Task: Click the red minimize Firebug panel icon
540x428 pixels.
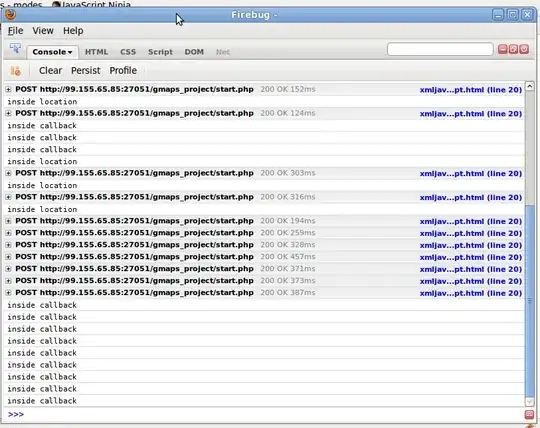Action: [x=503, y=49]
